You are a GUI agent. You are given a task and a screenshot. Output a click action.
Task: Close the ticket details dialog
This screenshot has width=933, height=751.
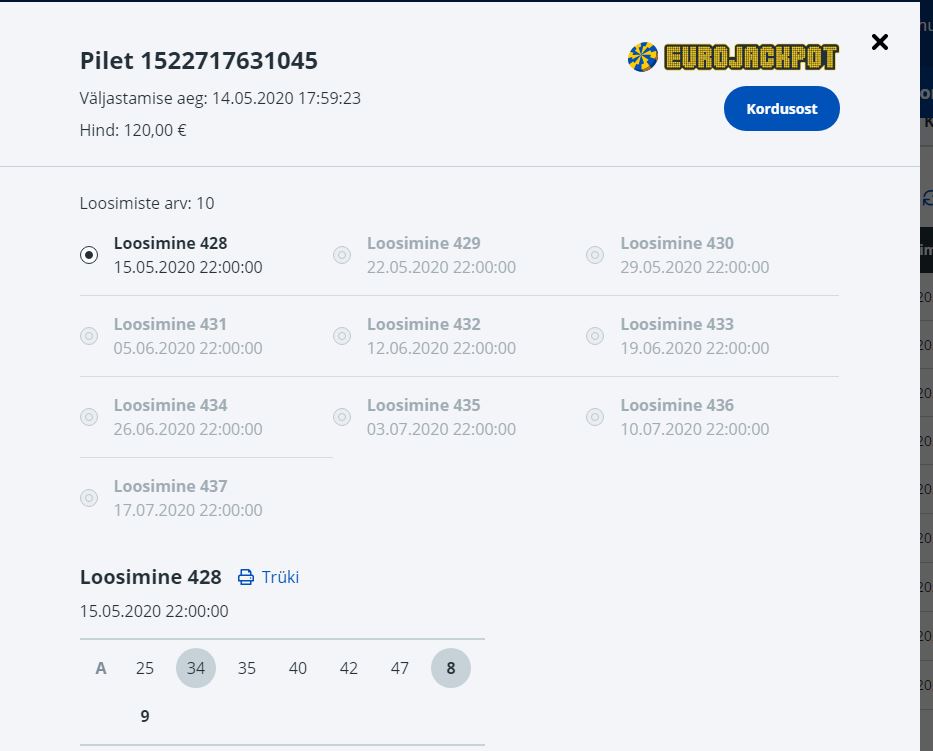click(x=880, y=42)
